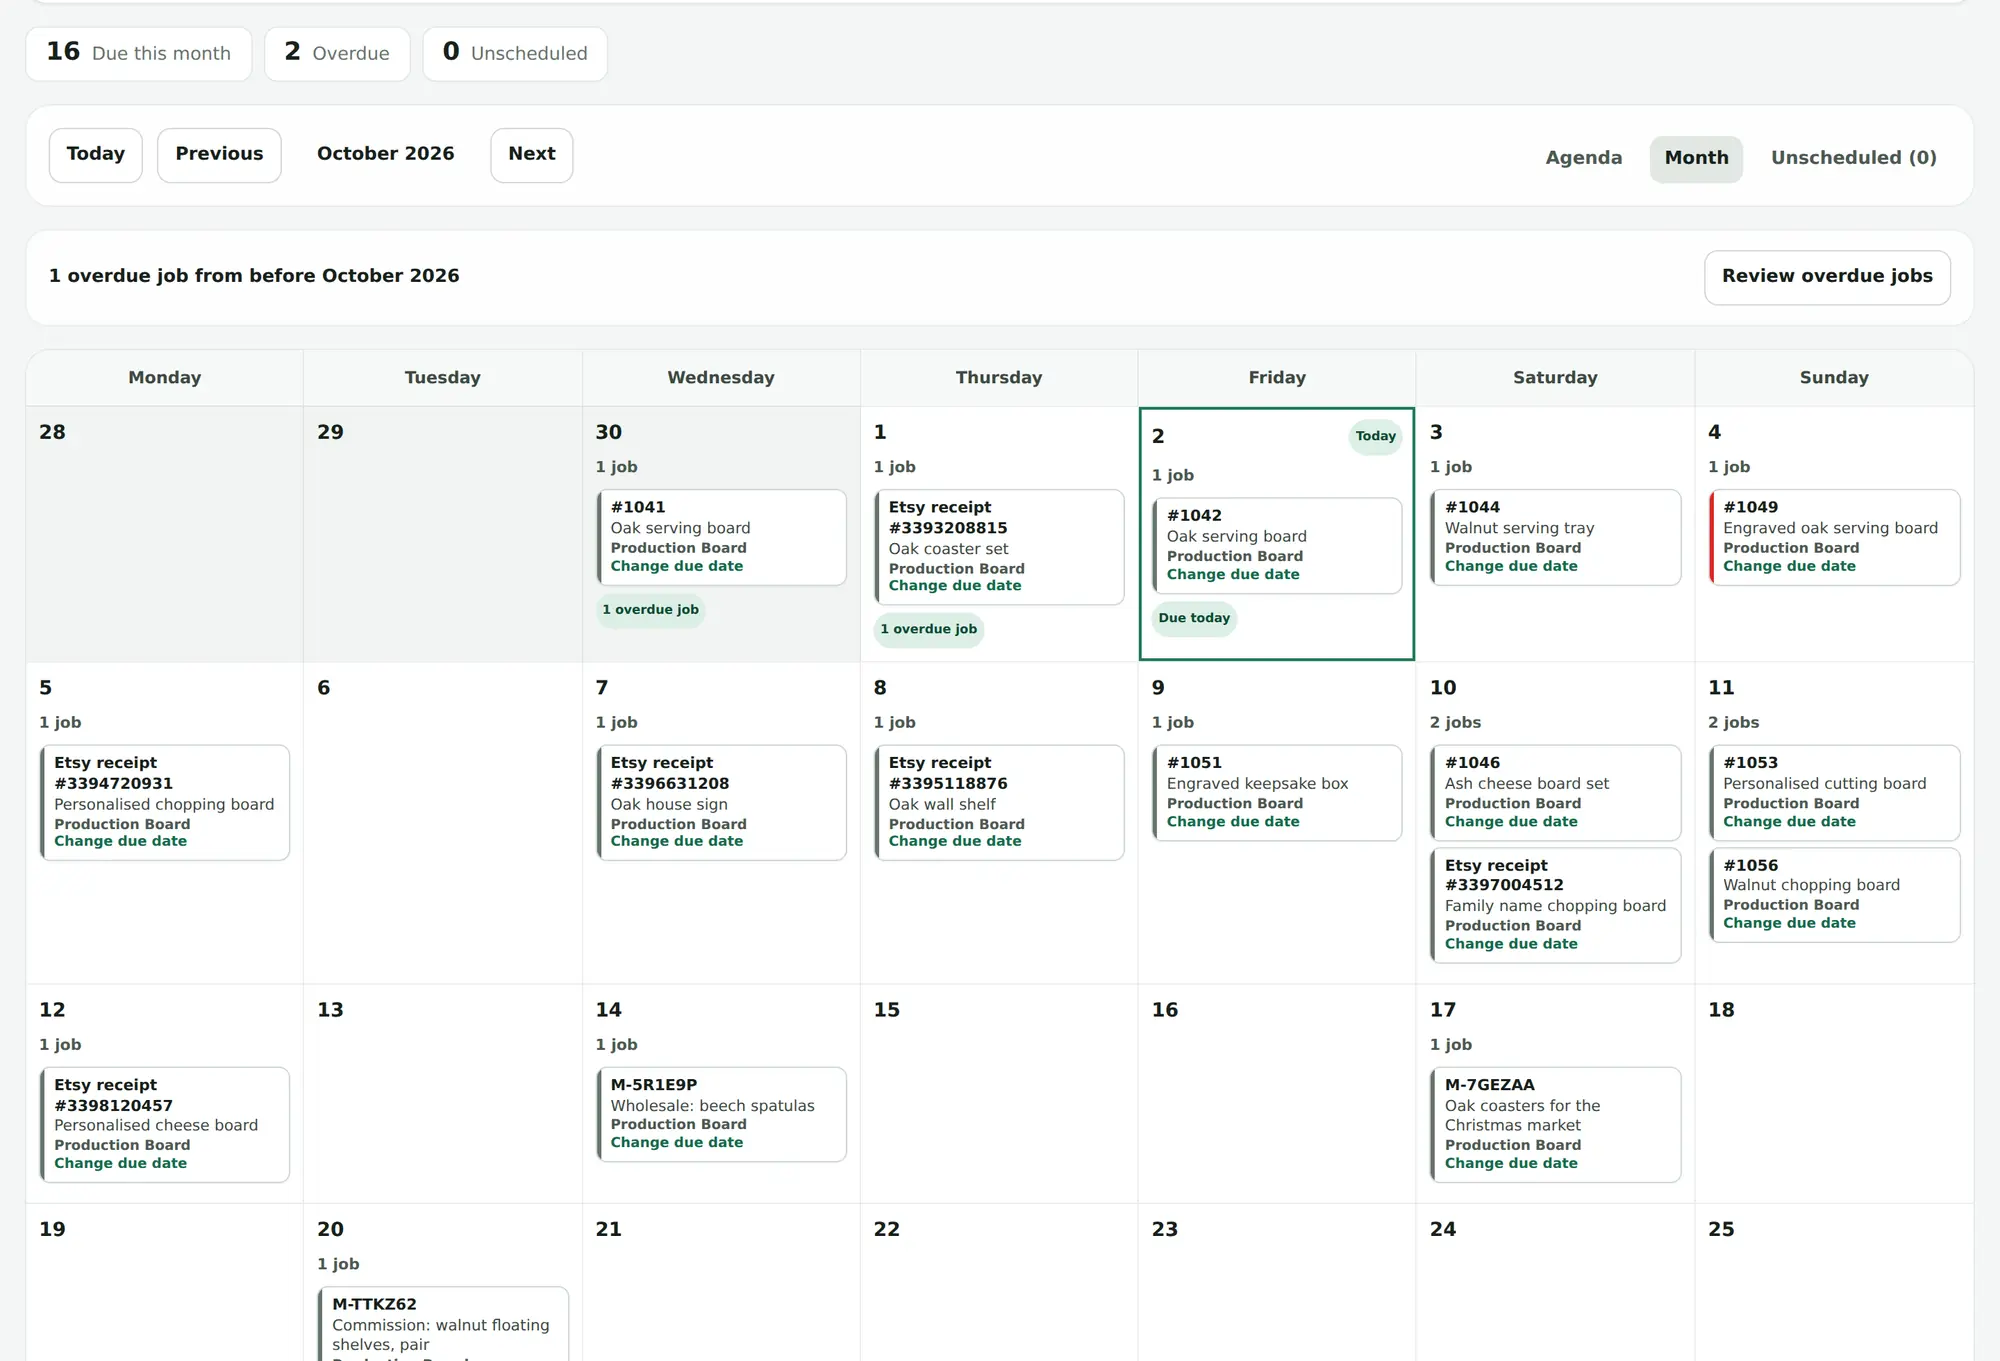Open Production Board for Etsy receipt #3394720931

[122, 824]
